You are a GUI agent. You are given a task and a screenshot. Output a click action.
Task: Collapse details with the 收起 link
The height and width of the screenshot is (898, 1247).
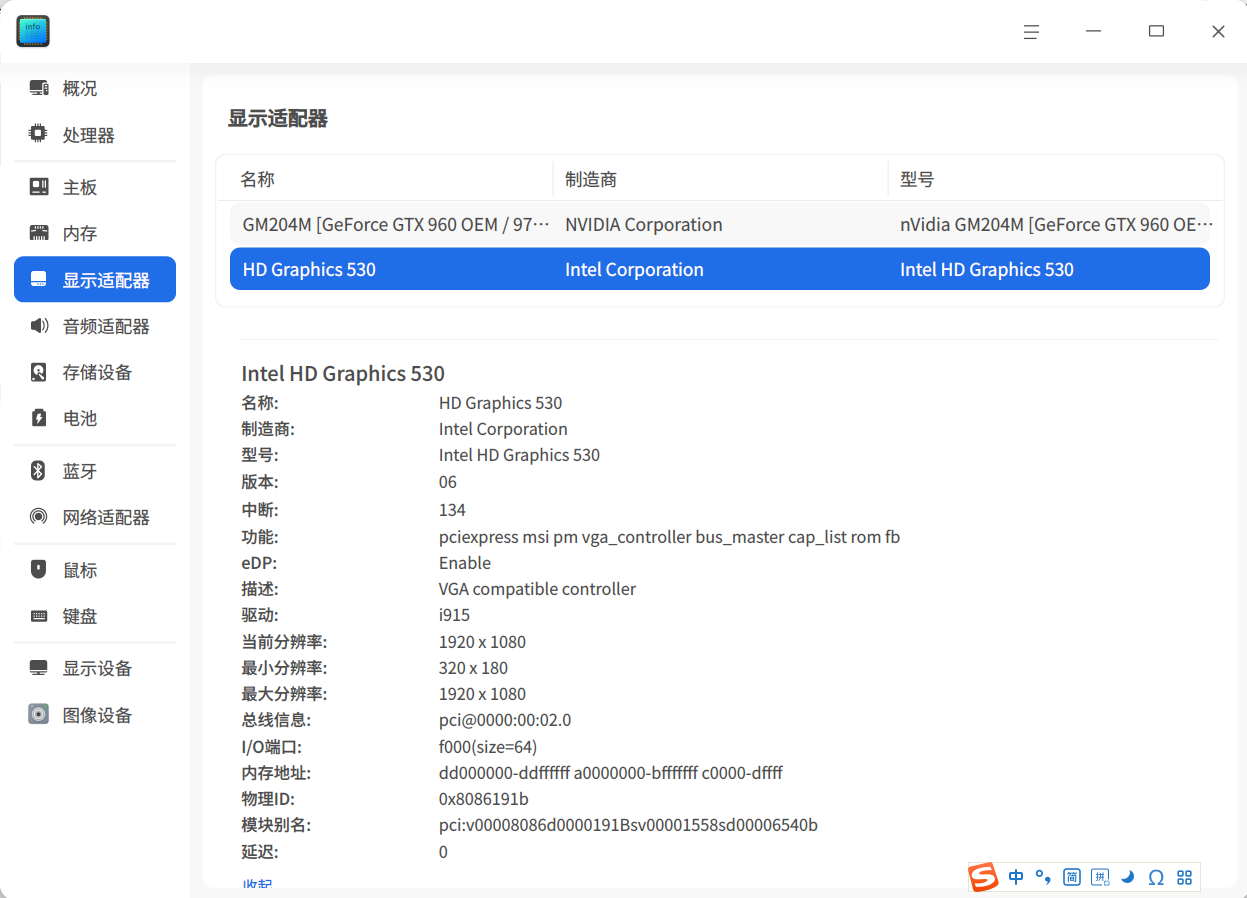pos(257,885)
